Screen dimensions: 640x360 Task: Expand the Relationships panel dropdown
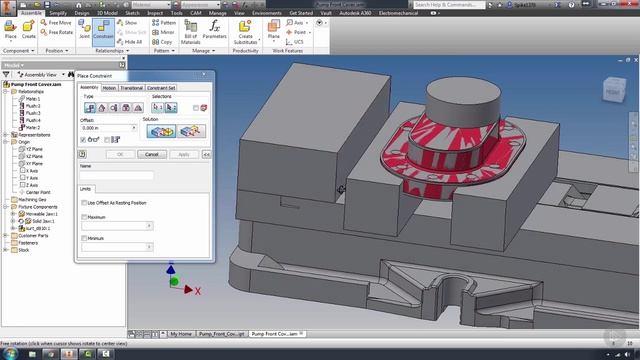tap(128, 51)
